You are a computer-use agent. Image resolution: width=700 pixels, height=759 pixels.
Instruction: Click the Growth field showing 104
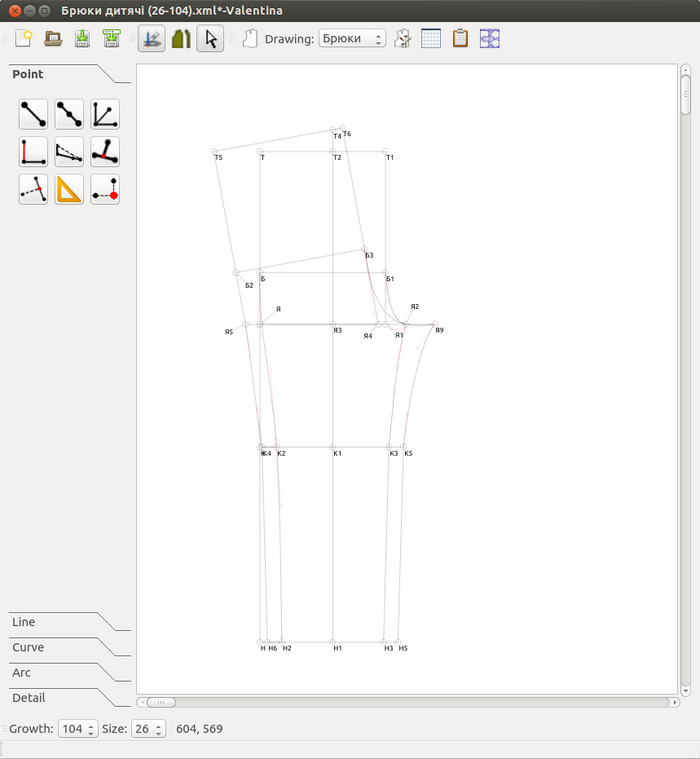[73, 729]
